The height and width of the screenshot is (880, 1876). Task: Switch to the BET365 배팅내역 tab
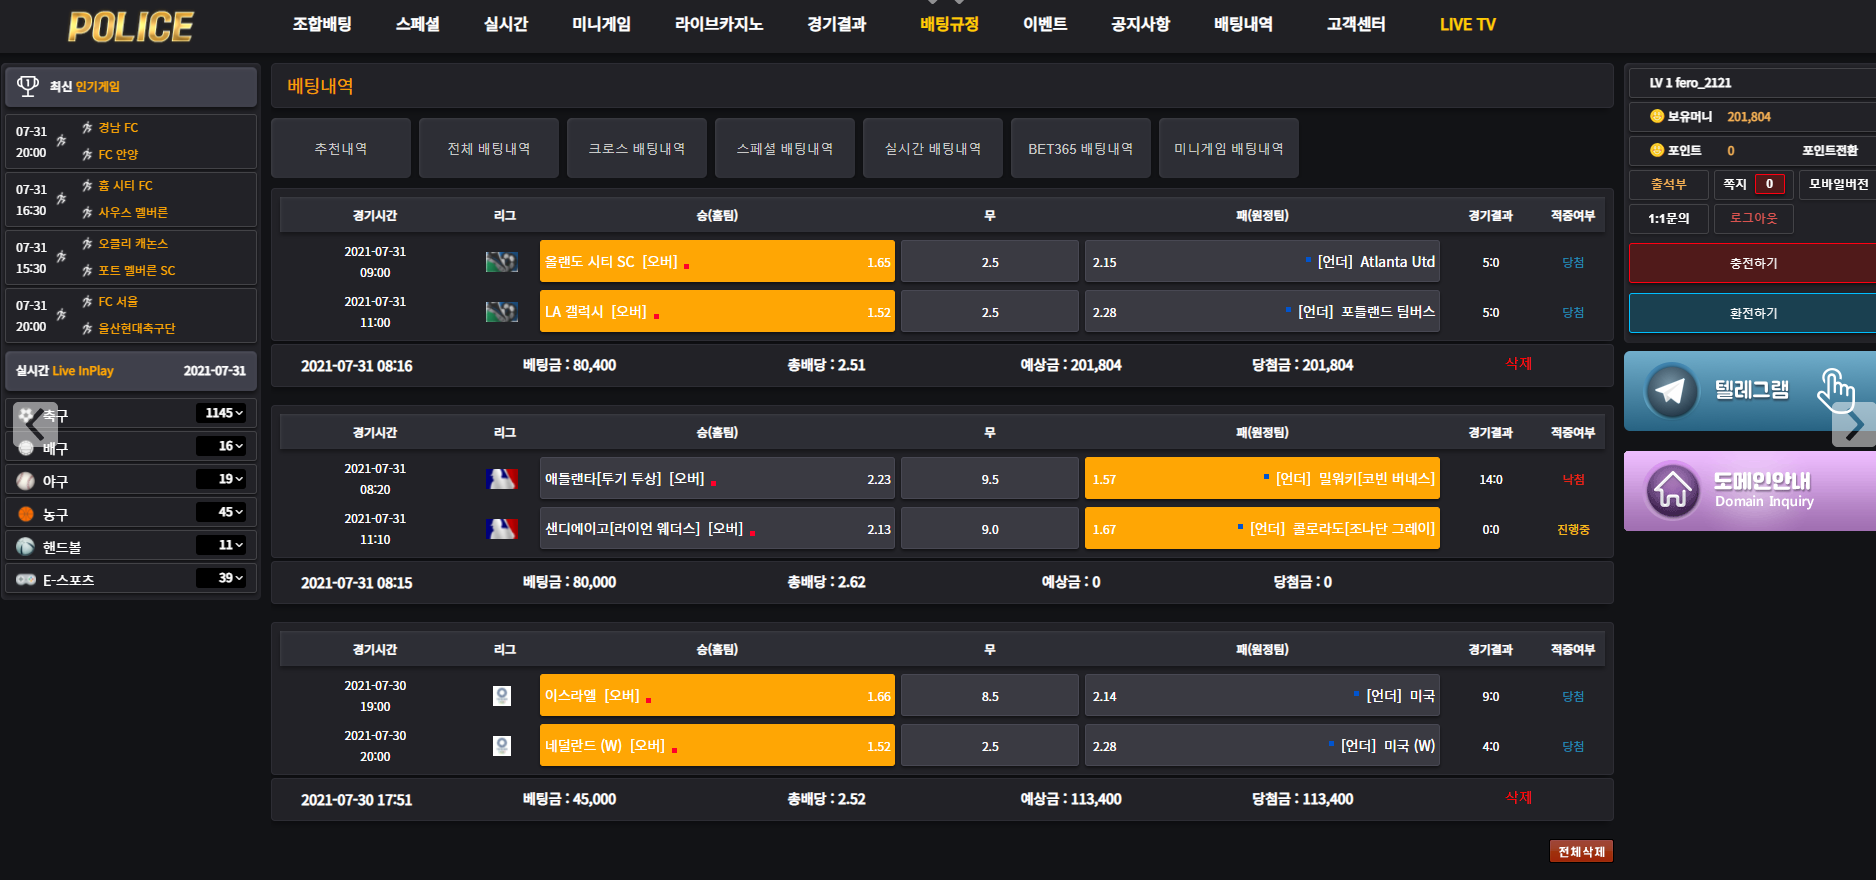(1080, 149)
